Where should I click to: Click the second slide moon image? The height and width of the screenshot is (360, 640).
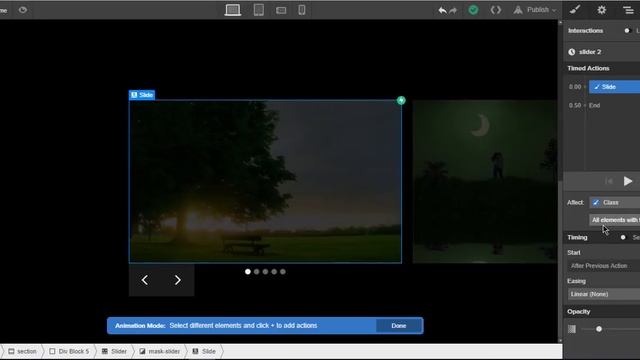click(x=485, y=182)
